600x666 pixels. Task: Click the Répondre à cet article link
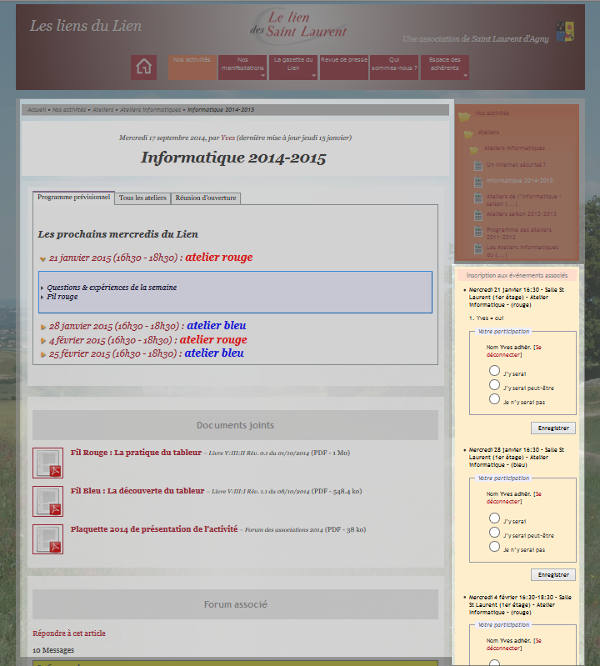[69, 633]
